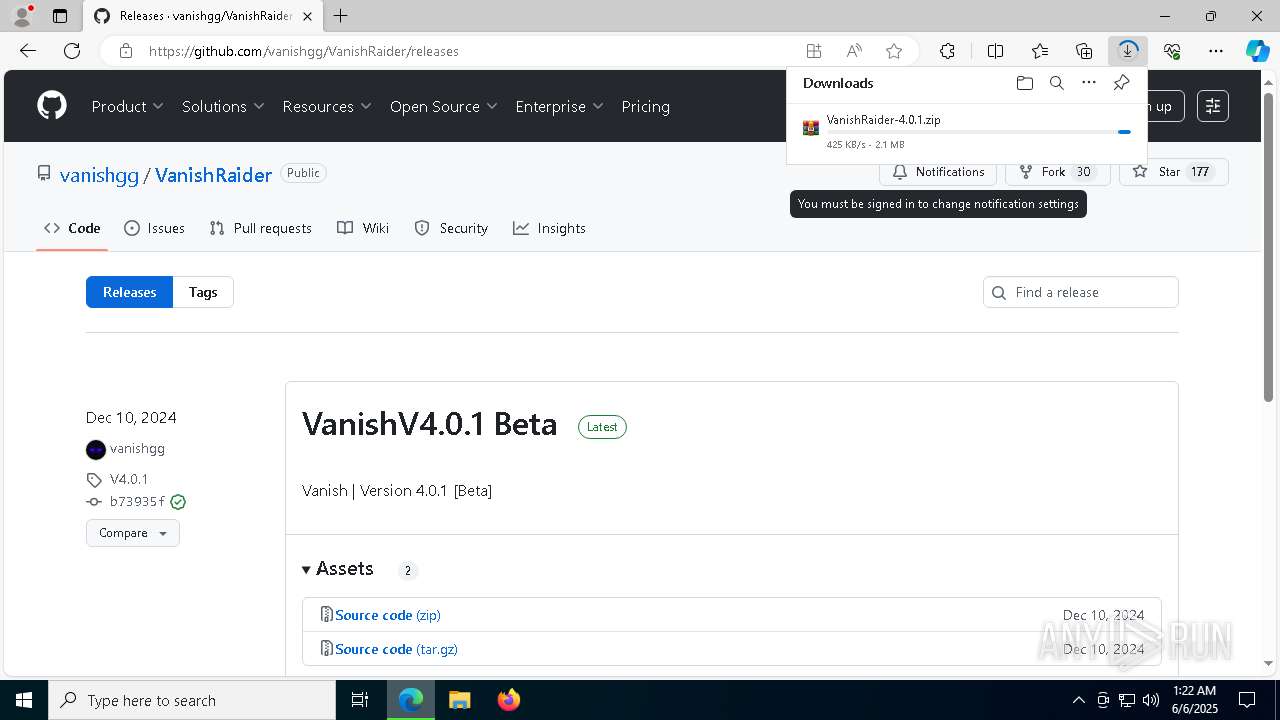Open the browser profile icon
Viewport: 1280px width, 720px height.
(22, 16)
